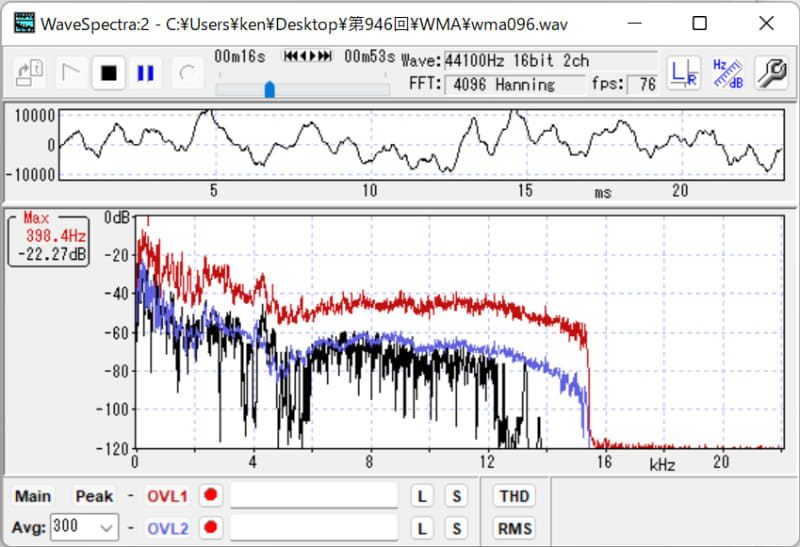Click the S button in the OVL1 row
The height and width of the screenshot is (547, 800).
point(457,496)
